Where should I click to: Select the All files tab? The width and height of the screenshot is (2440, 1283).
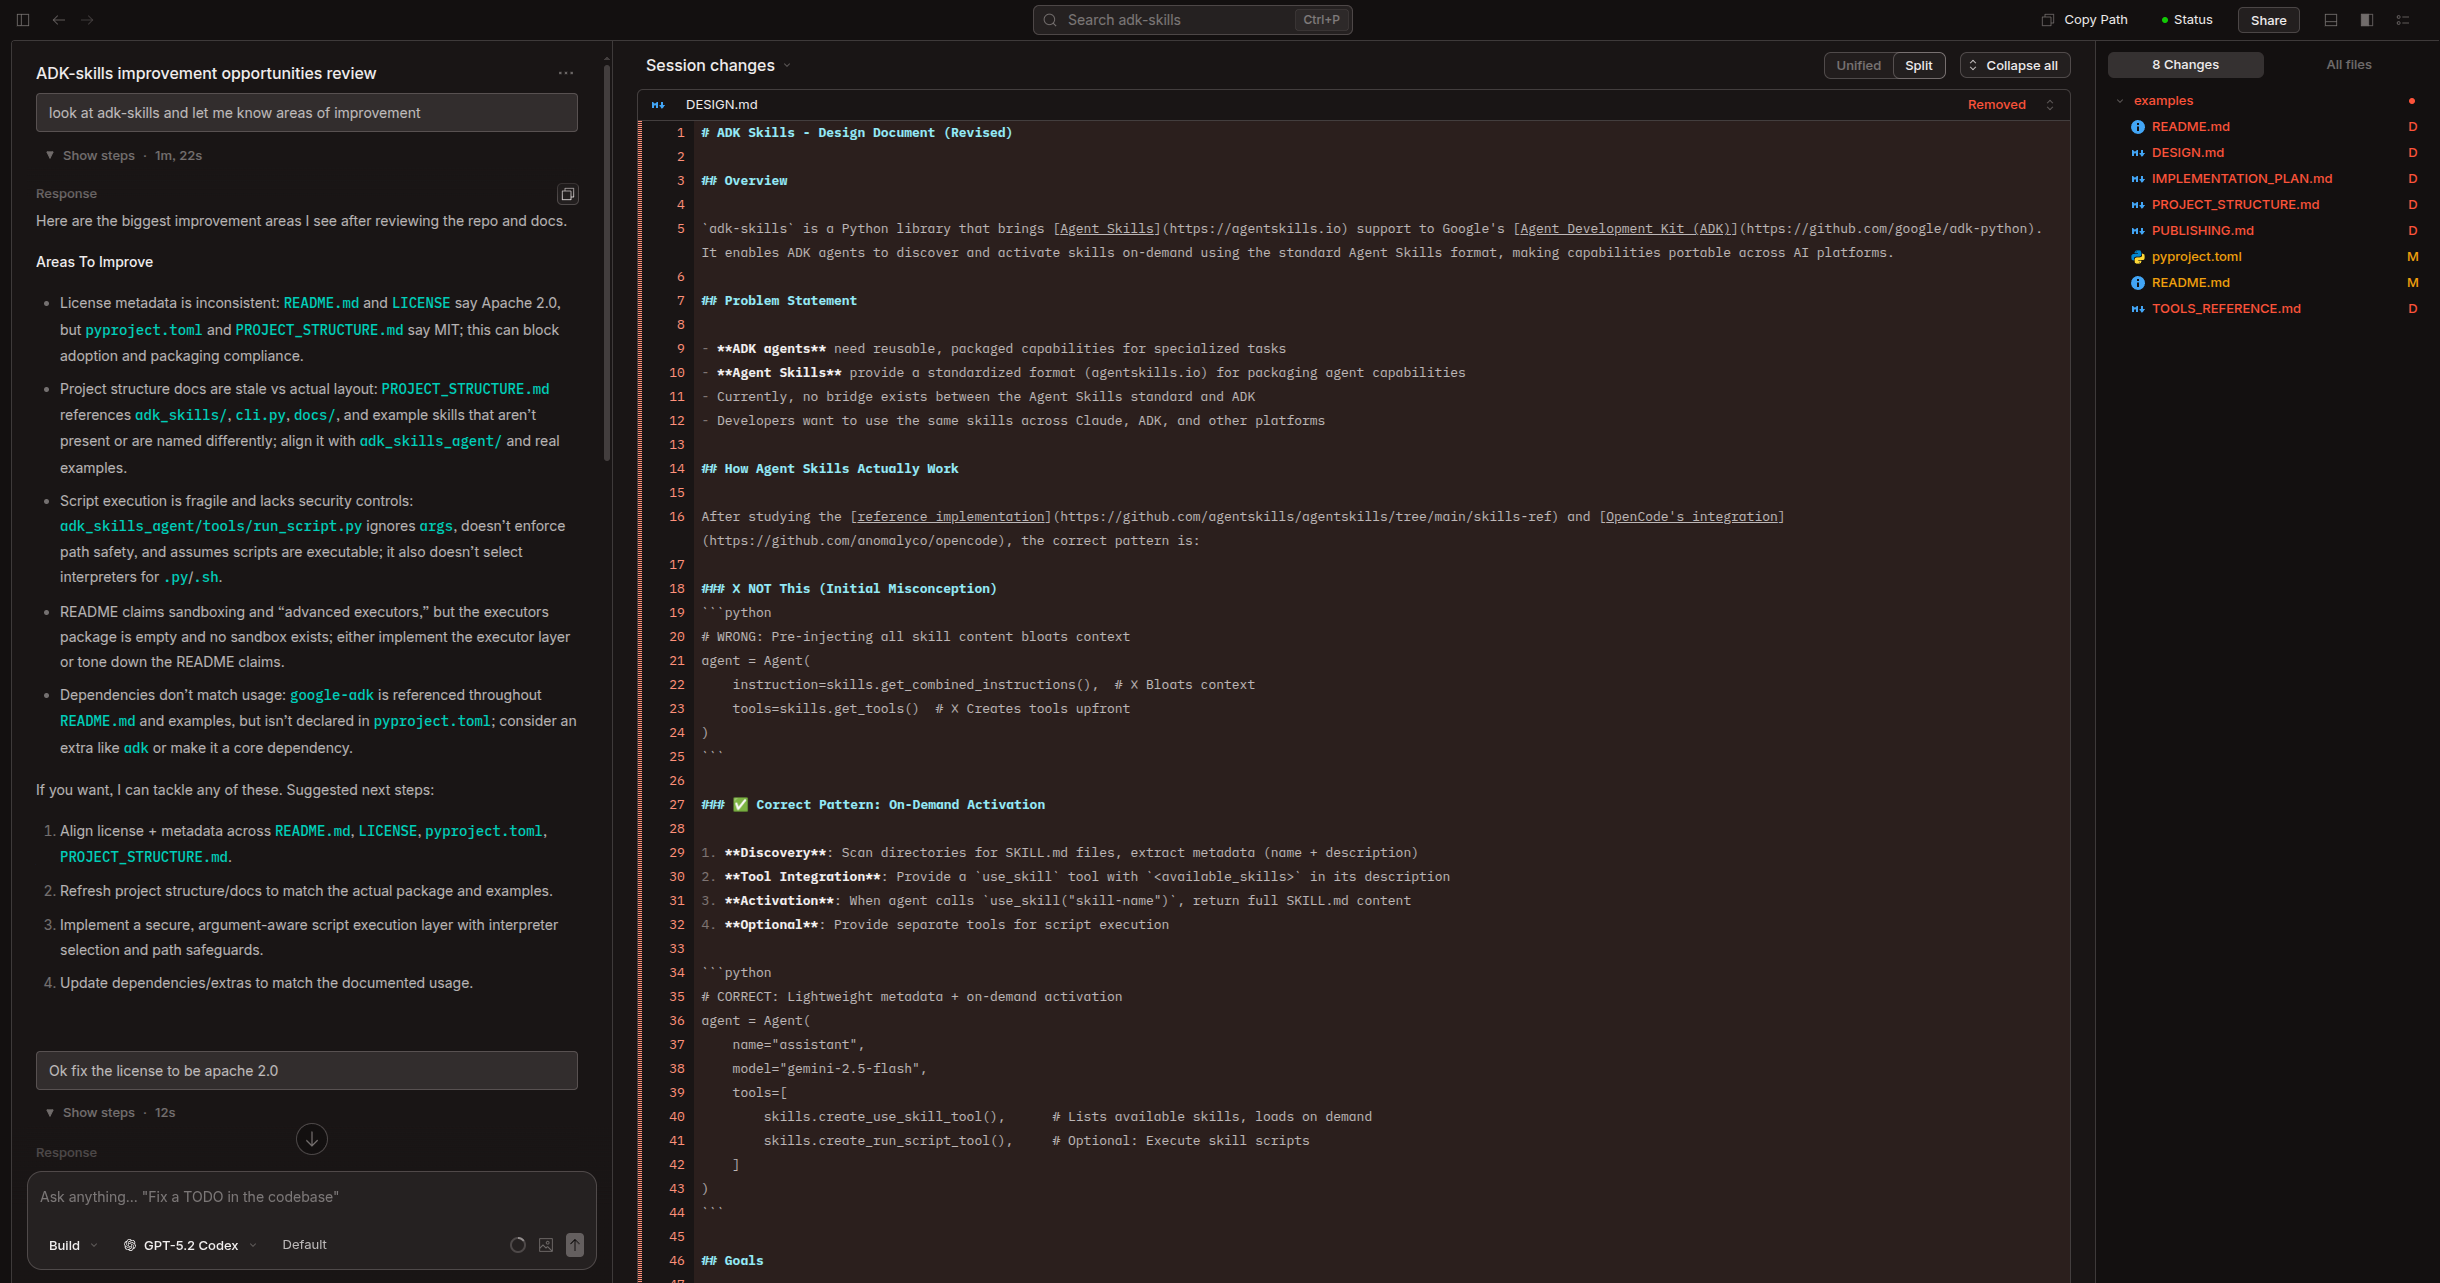click(x=2348, y=65)
